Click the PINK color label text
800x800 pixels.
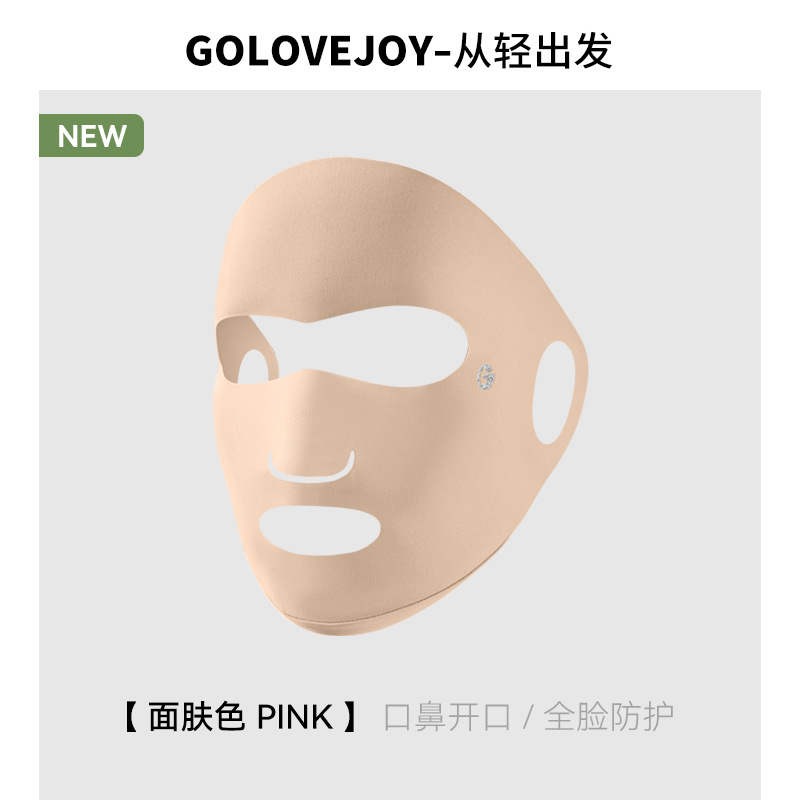[295, 717]
